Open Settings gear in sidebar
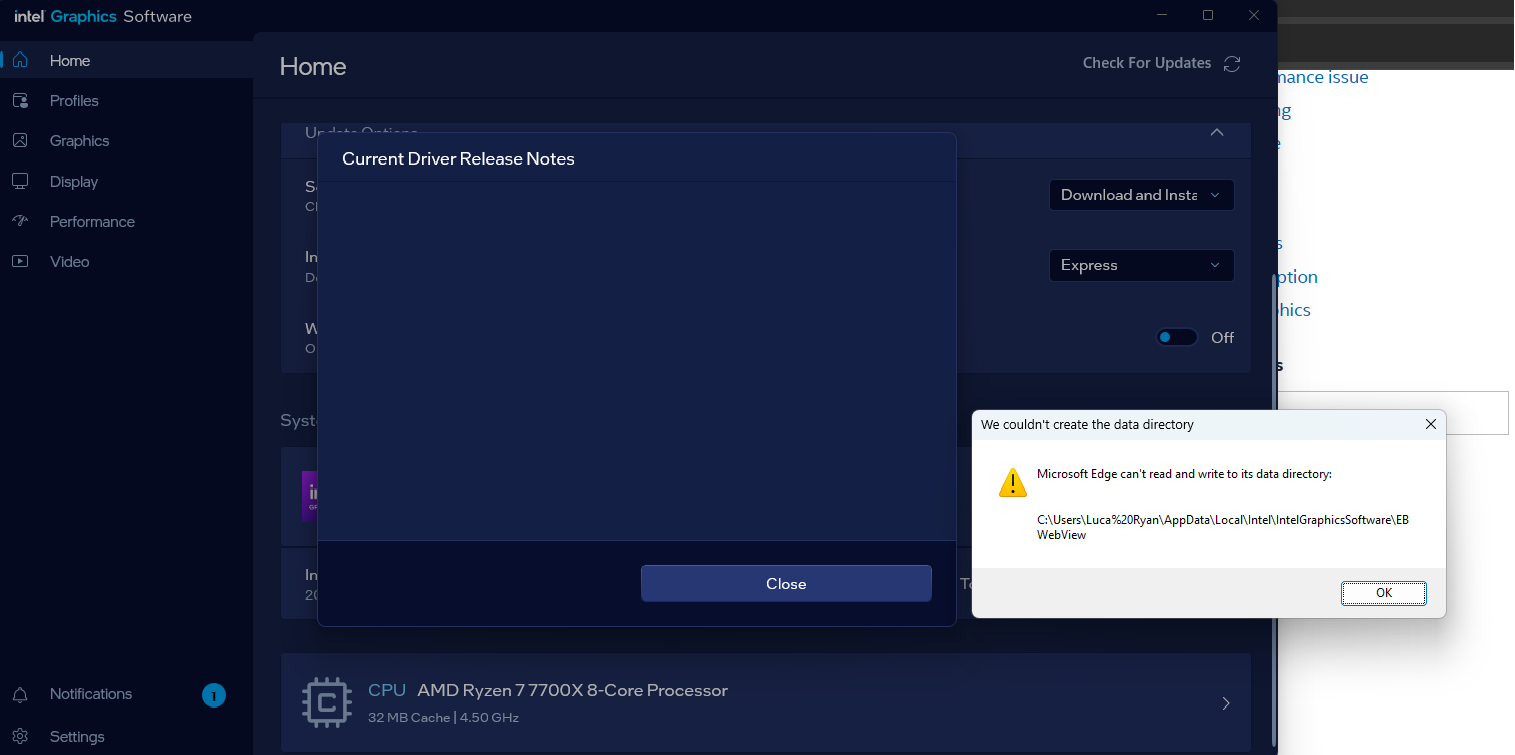 (x=20, y=737)
